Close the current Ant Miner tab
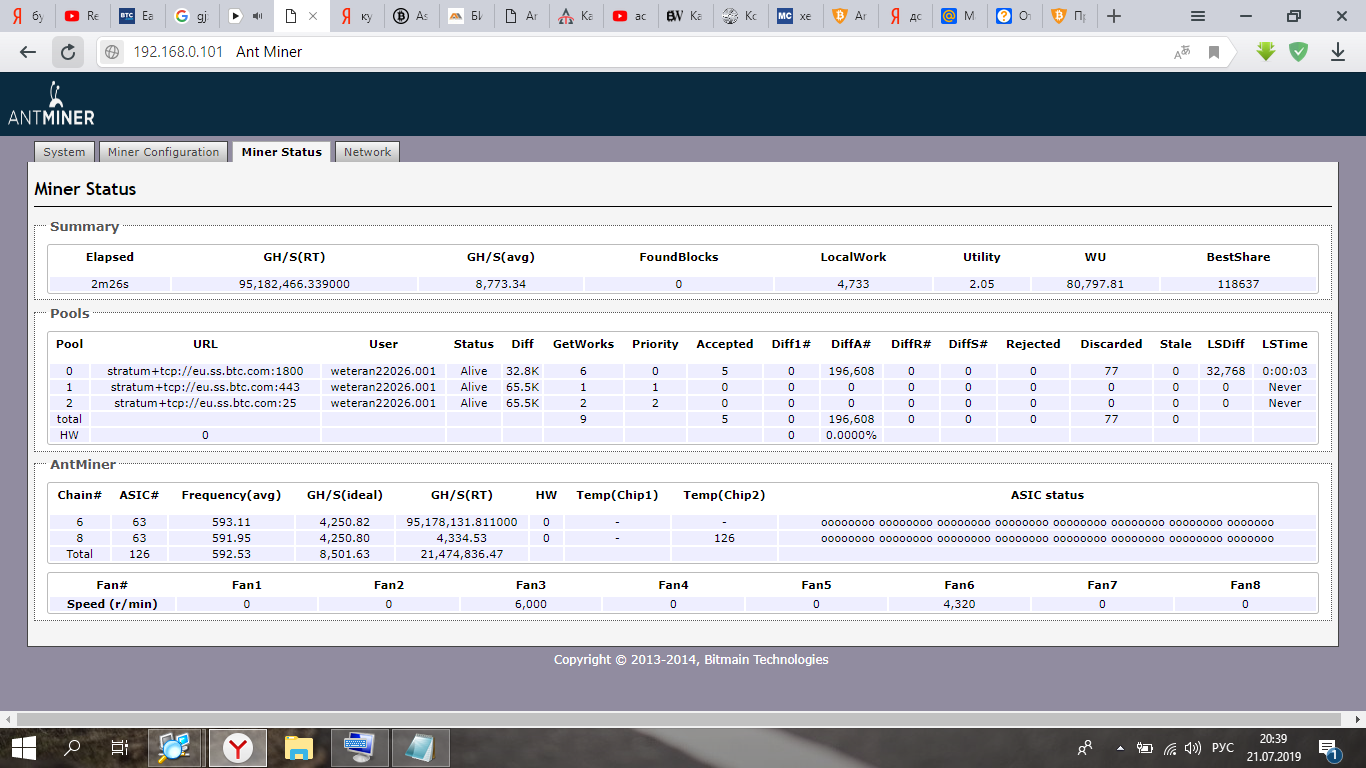This screenshot has width=1366, height=768. click(313, 16)
